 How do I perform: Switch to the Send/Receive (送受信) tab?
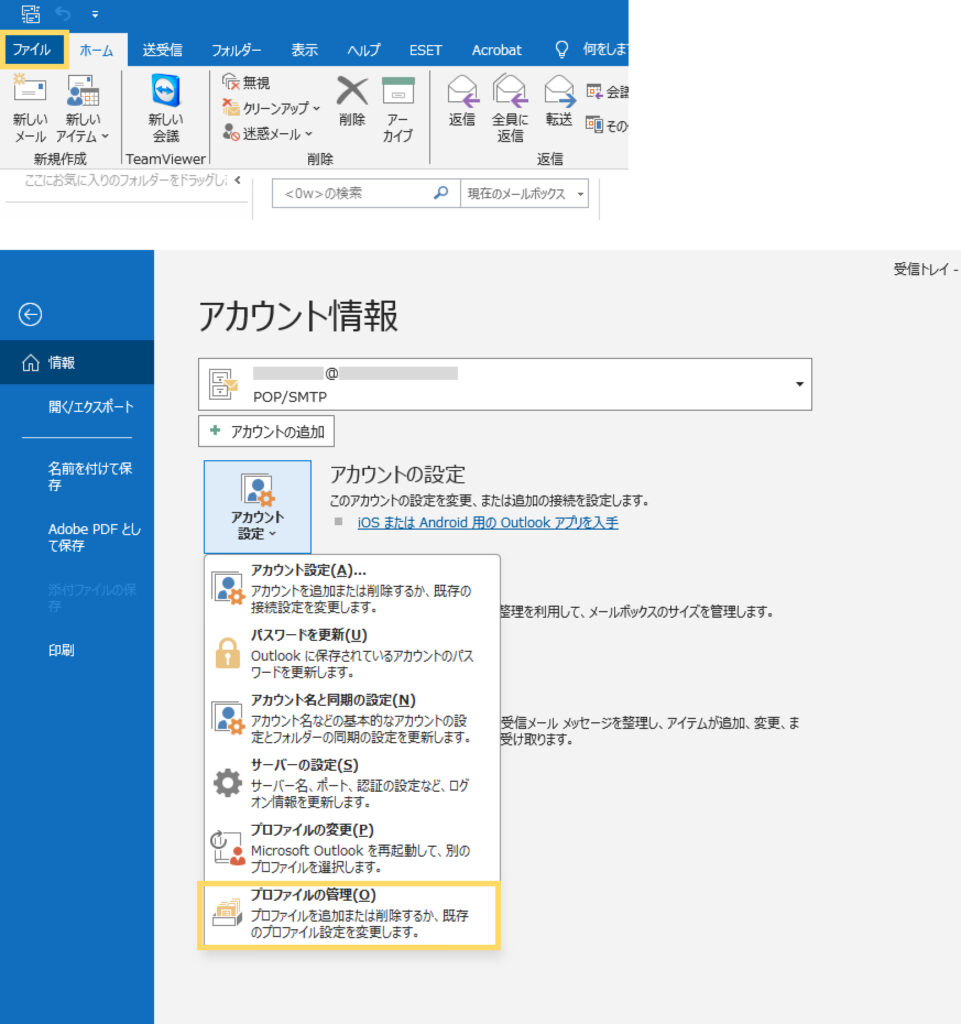pyautogui.click(x=162, y=50)
